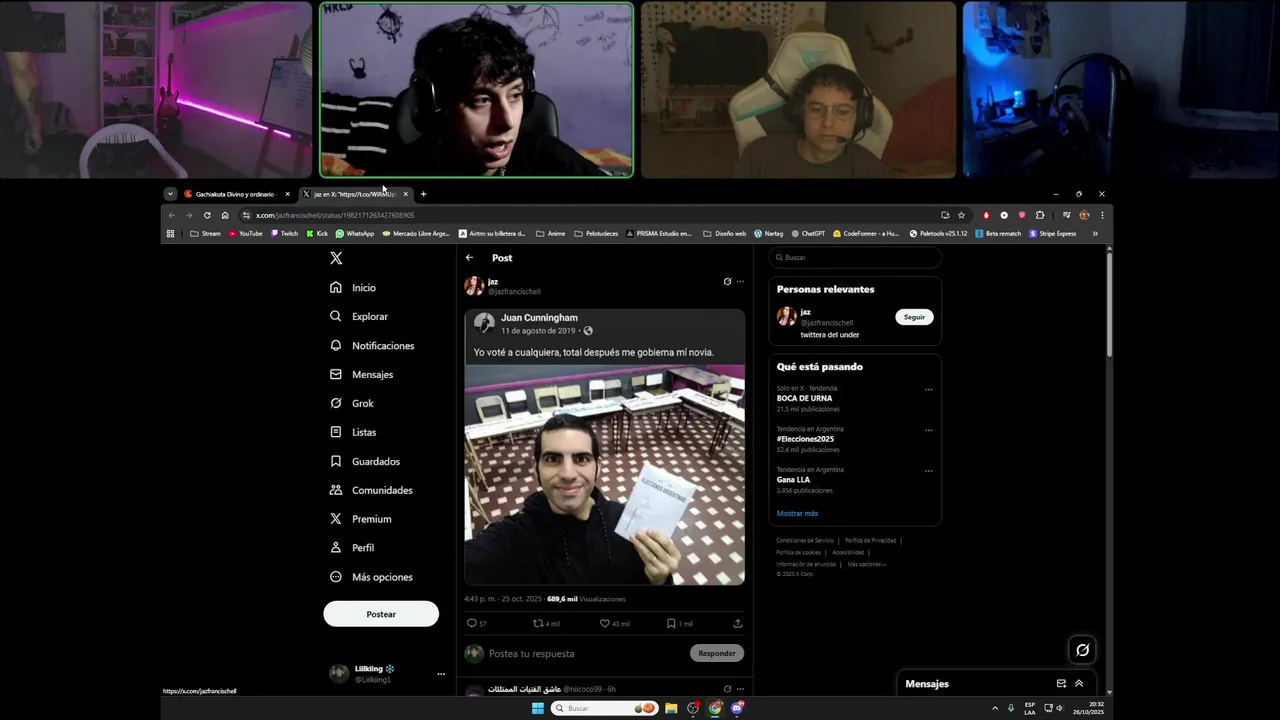Open Más opciones menu
The height and width of the screenshot is (720, 1280).
(x=370, y=578)
